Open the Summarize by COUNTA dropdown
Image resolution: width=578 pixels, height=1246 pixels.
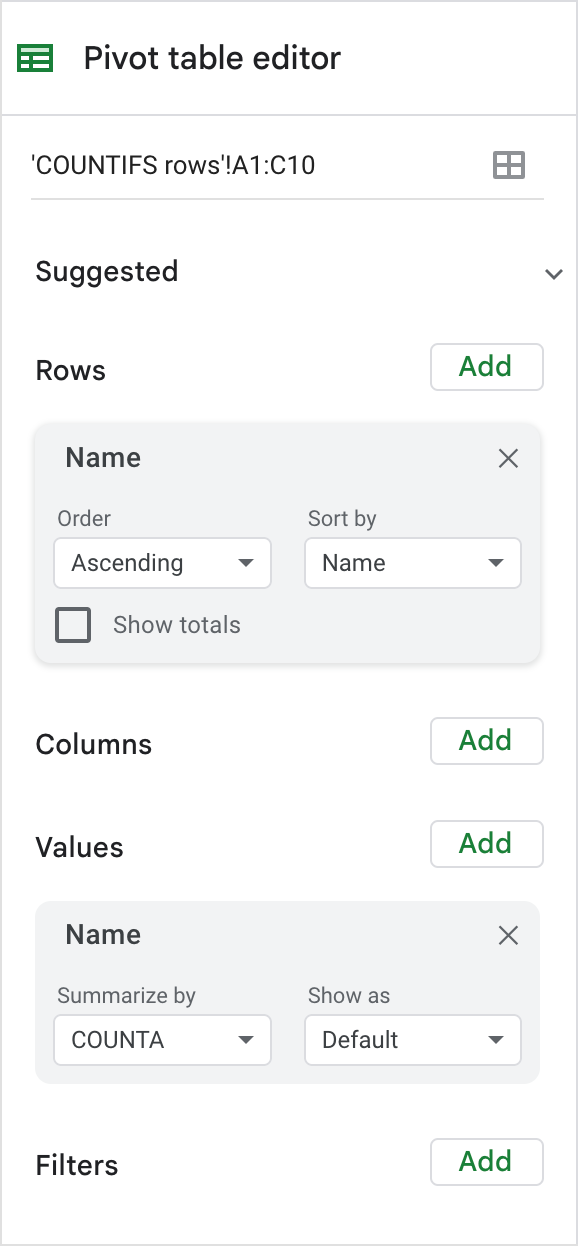162,1040
